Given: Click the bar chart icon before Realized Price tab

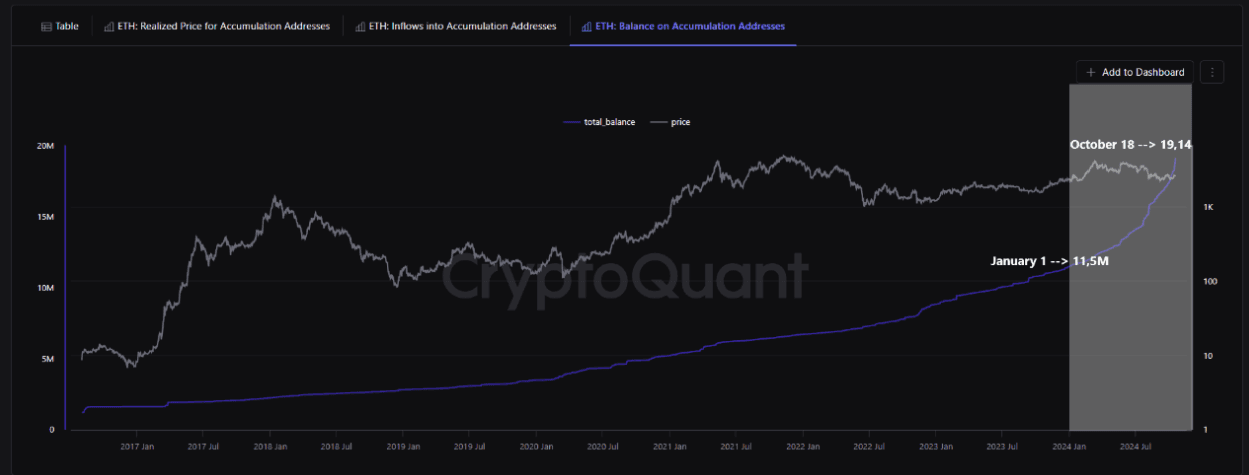Looking at the screenshot, I should coord(109,27).
